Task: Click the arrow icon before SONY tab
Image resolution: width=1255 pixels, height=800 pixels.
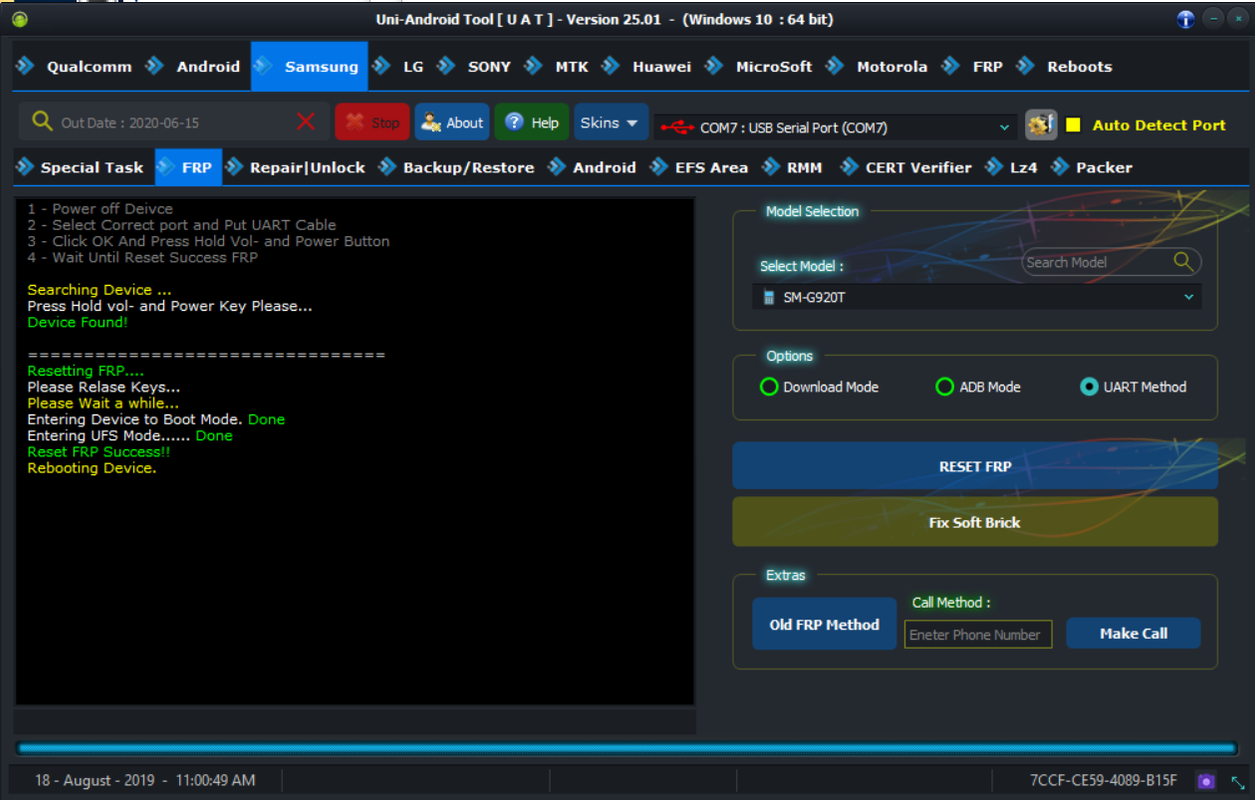Action: point(446,66)
